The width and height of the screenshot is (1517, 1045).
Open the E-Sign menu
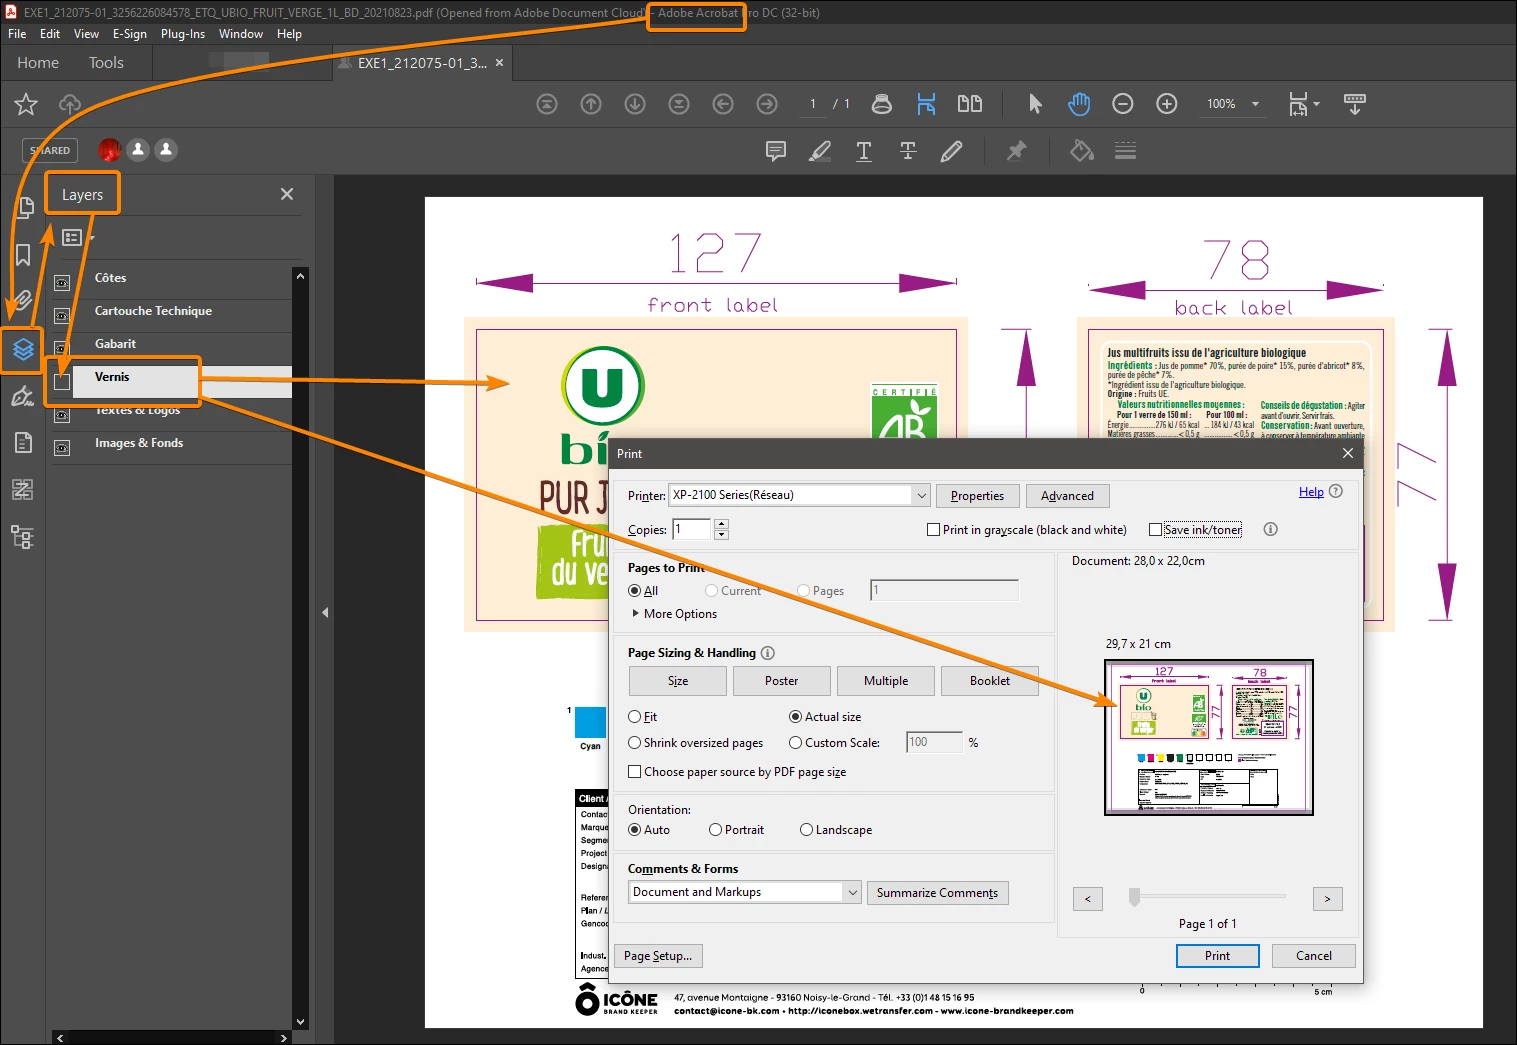click(x=129, y=34)
